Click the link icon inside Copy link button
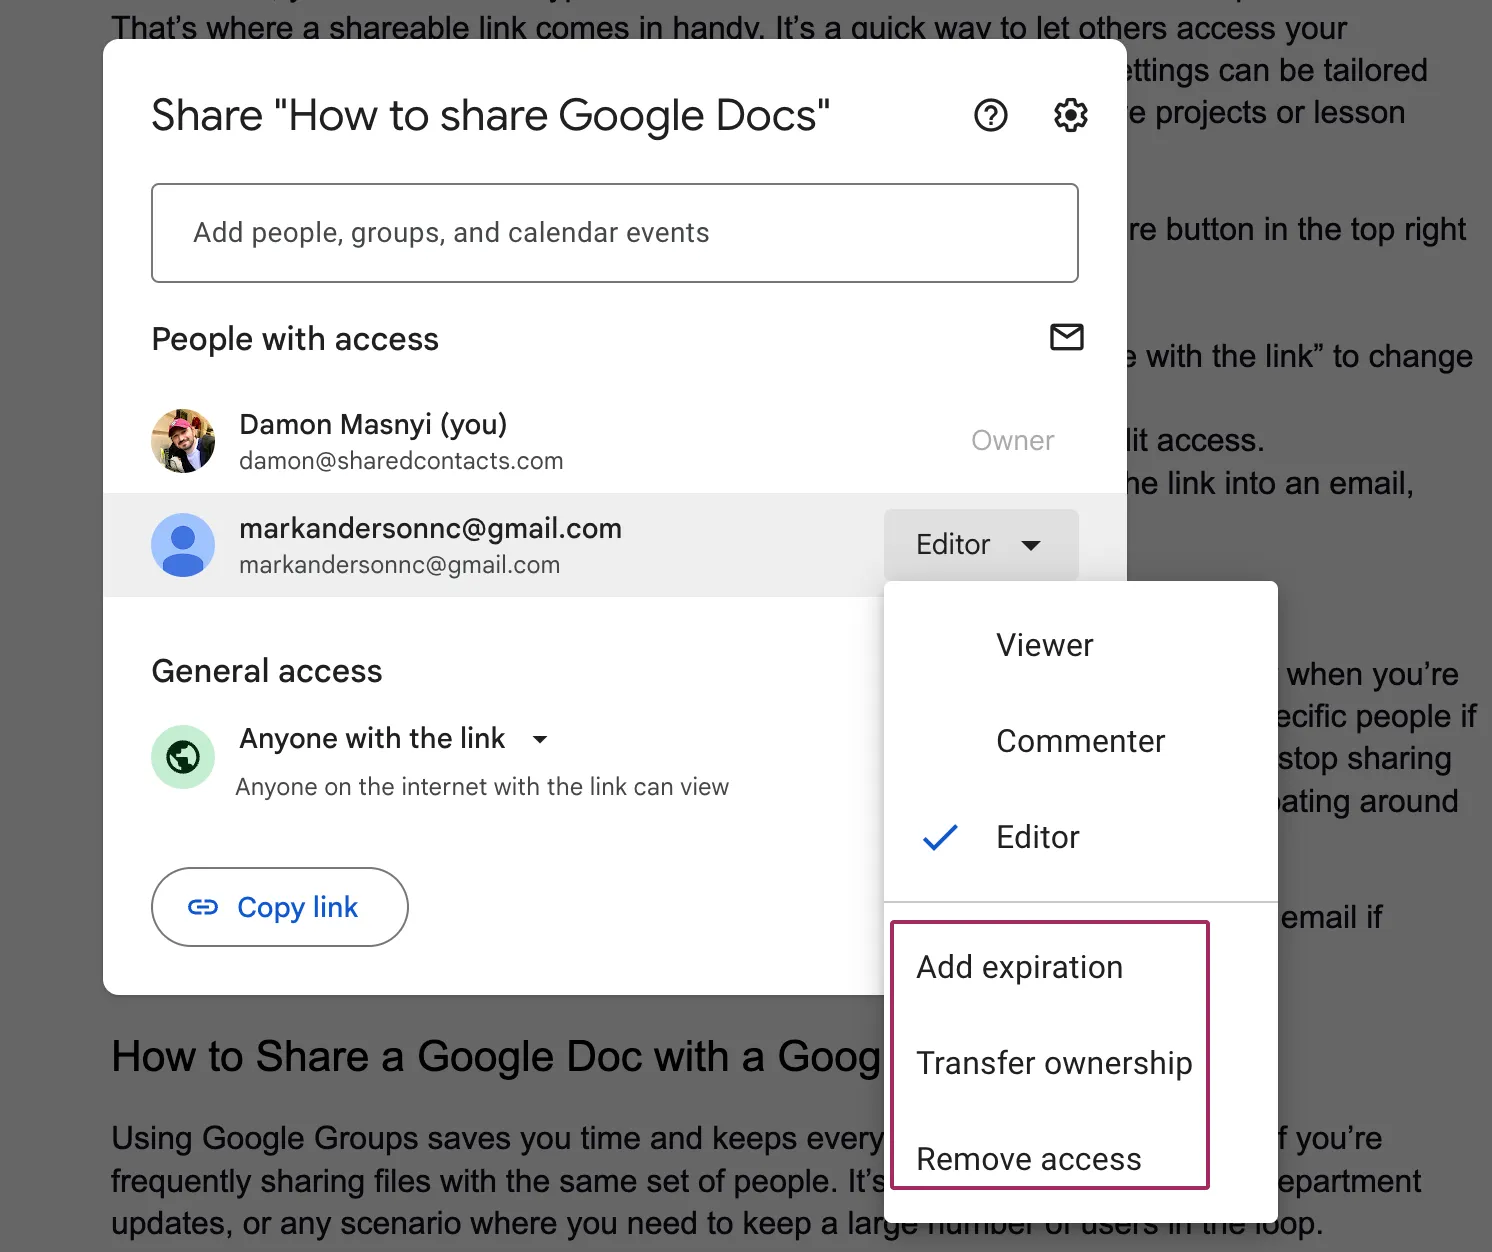Screen dimensions: 1492x1252 tap(205, 907)
